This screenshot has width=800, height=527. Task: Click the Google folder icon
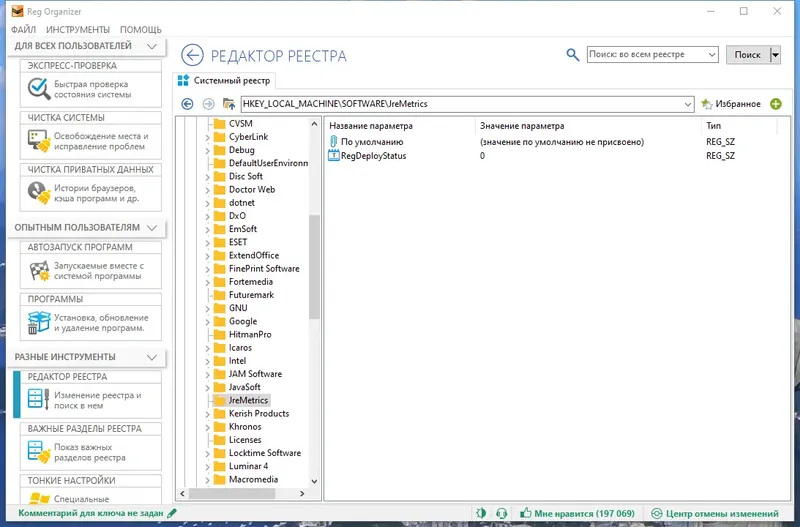pyautogui.click(x=219, y=321)
